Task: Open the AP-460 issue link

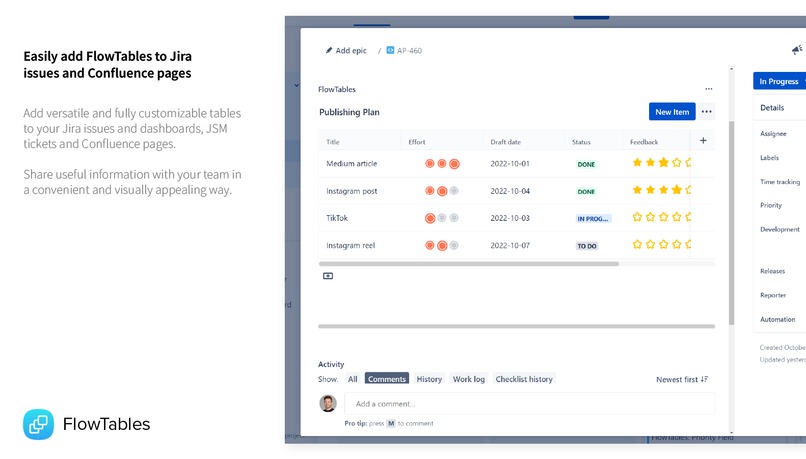Action: tap(409, 50)
